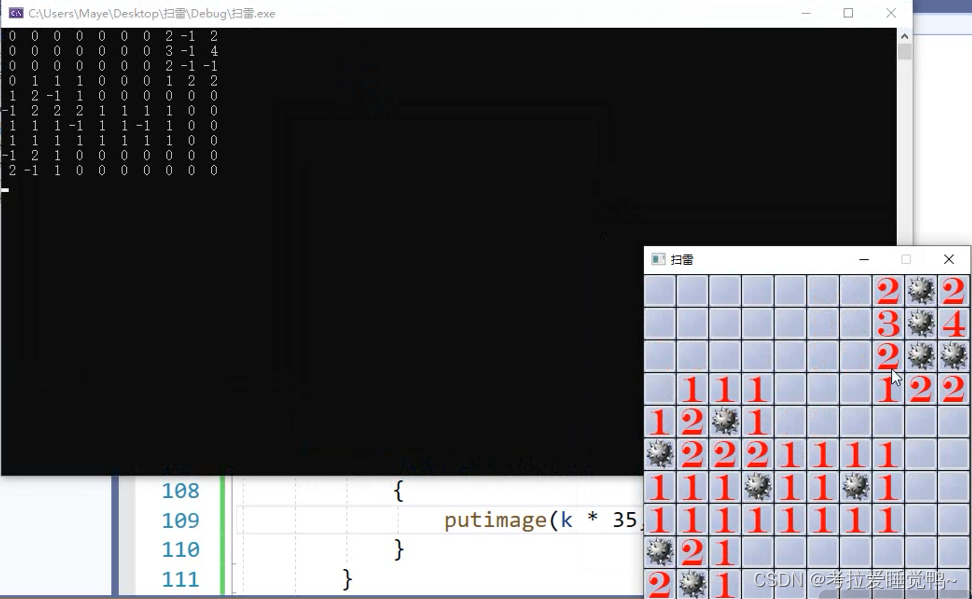Click the blank tile ending the sixth row
This screenshot has height=599, width=972.
[953, 455]
